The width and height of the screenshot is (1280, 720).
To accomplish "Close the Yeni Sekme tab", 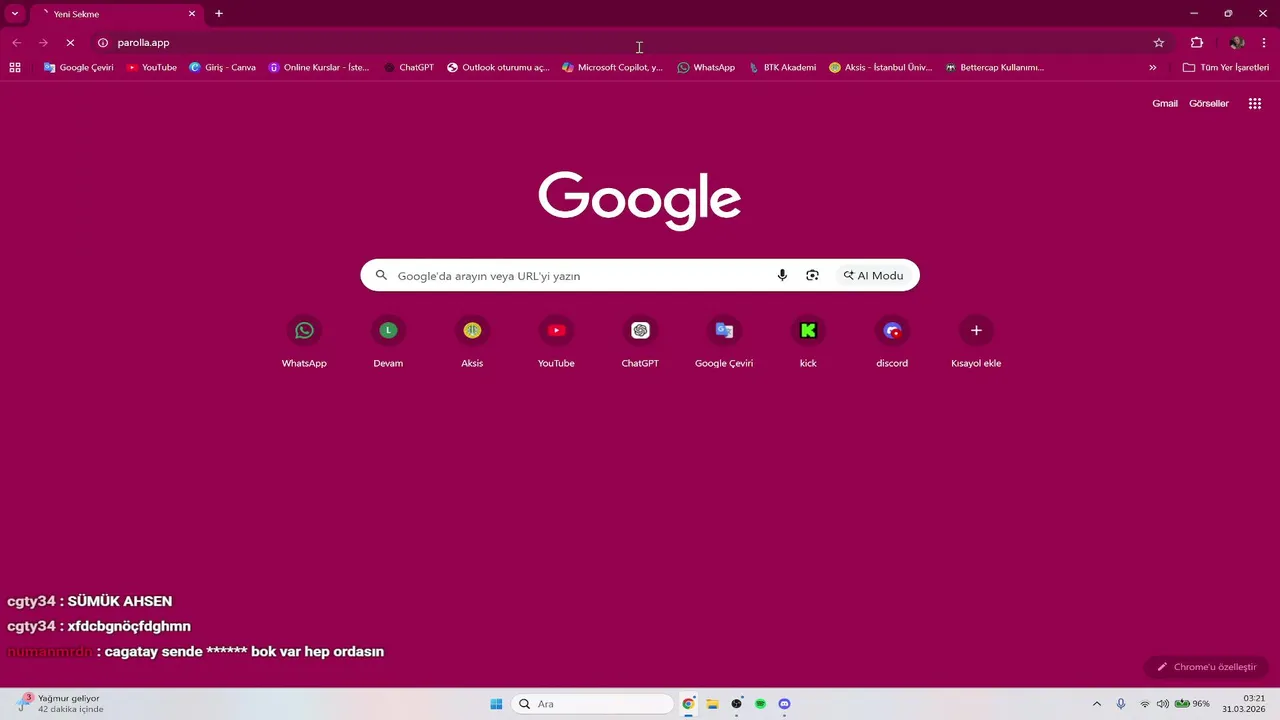I will pos(192,14).
